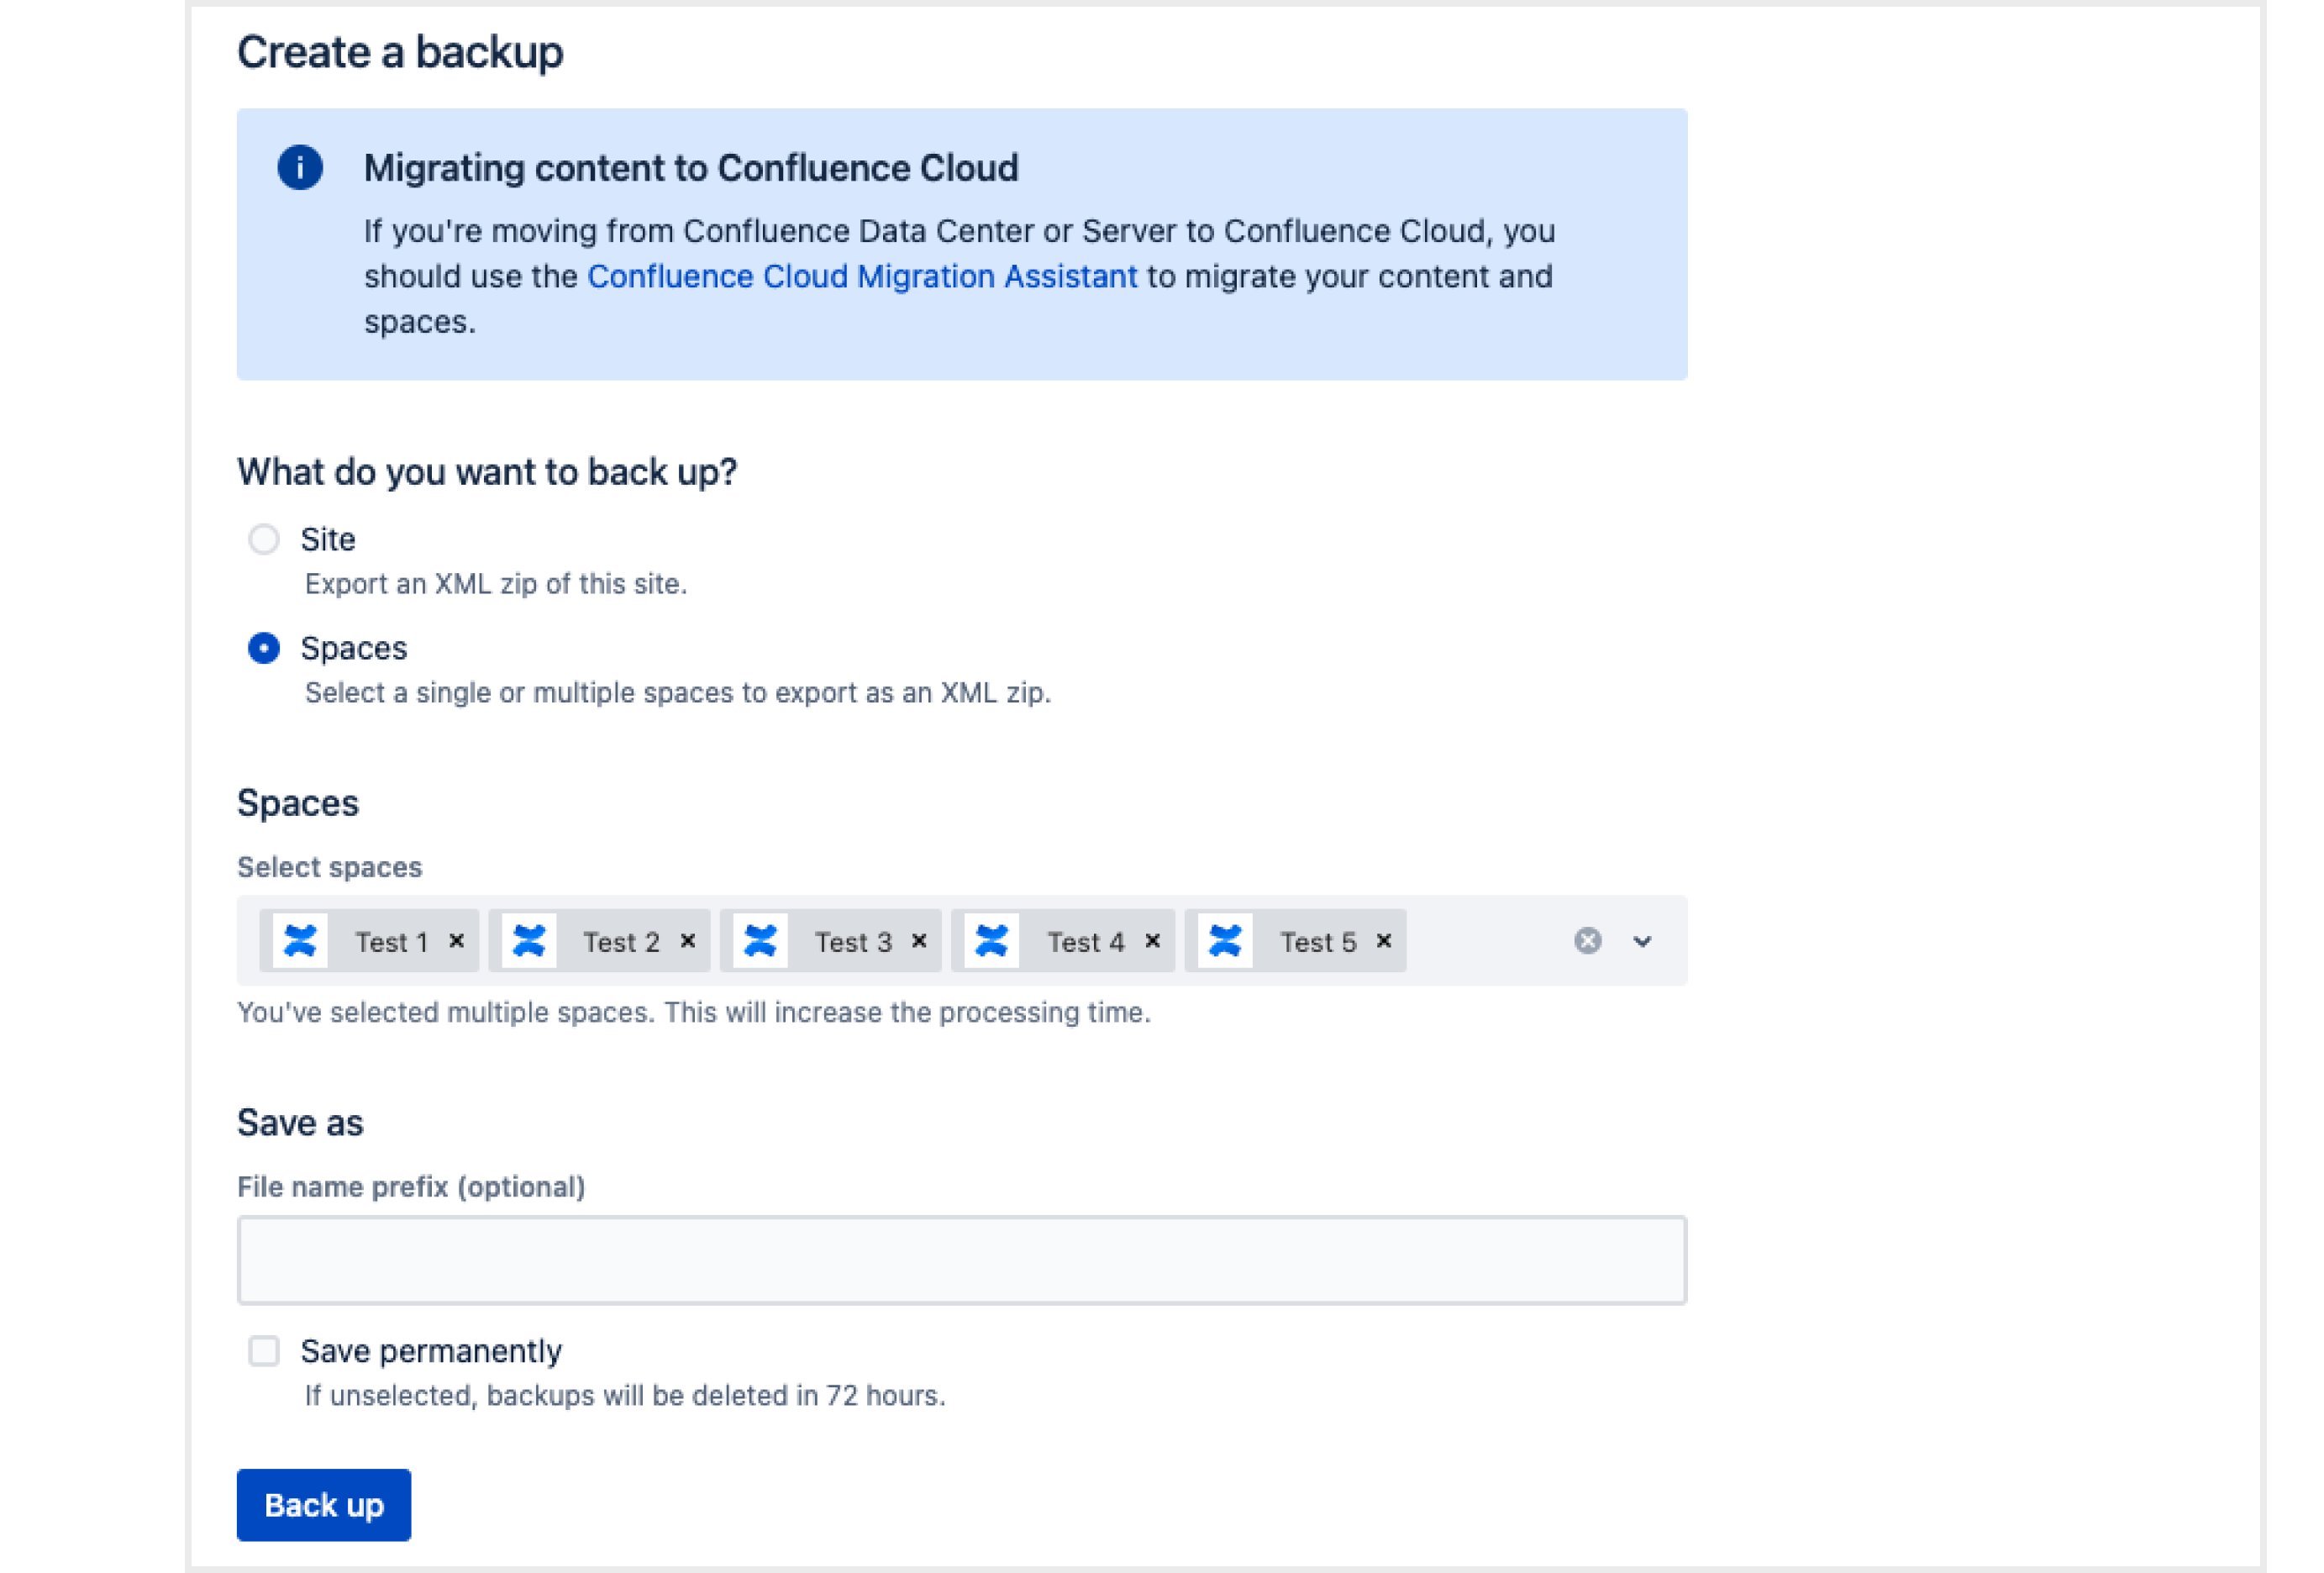2324x1573 pixels.
Task: Click the Test 4 tag label
Action: click(x=1087, y=943)
